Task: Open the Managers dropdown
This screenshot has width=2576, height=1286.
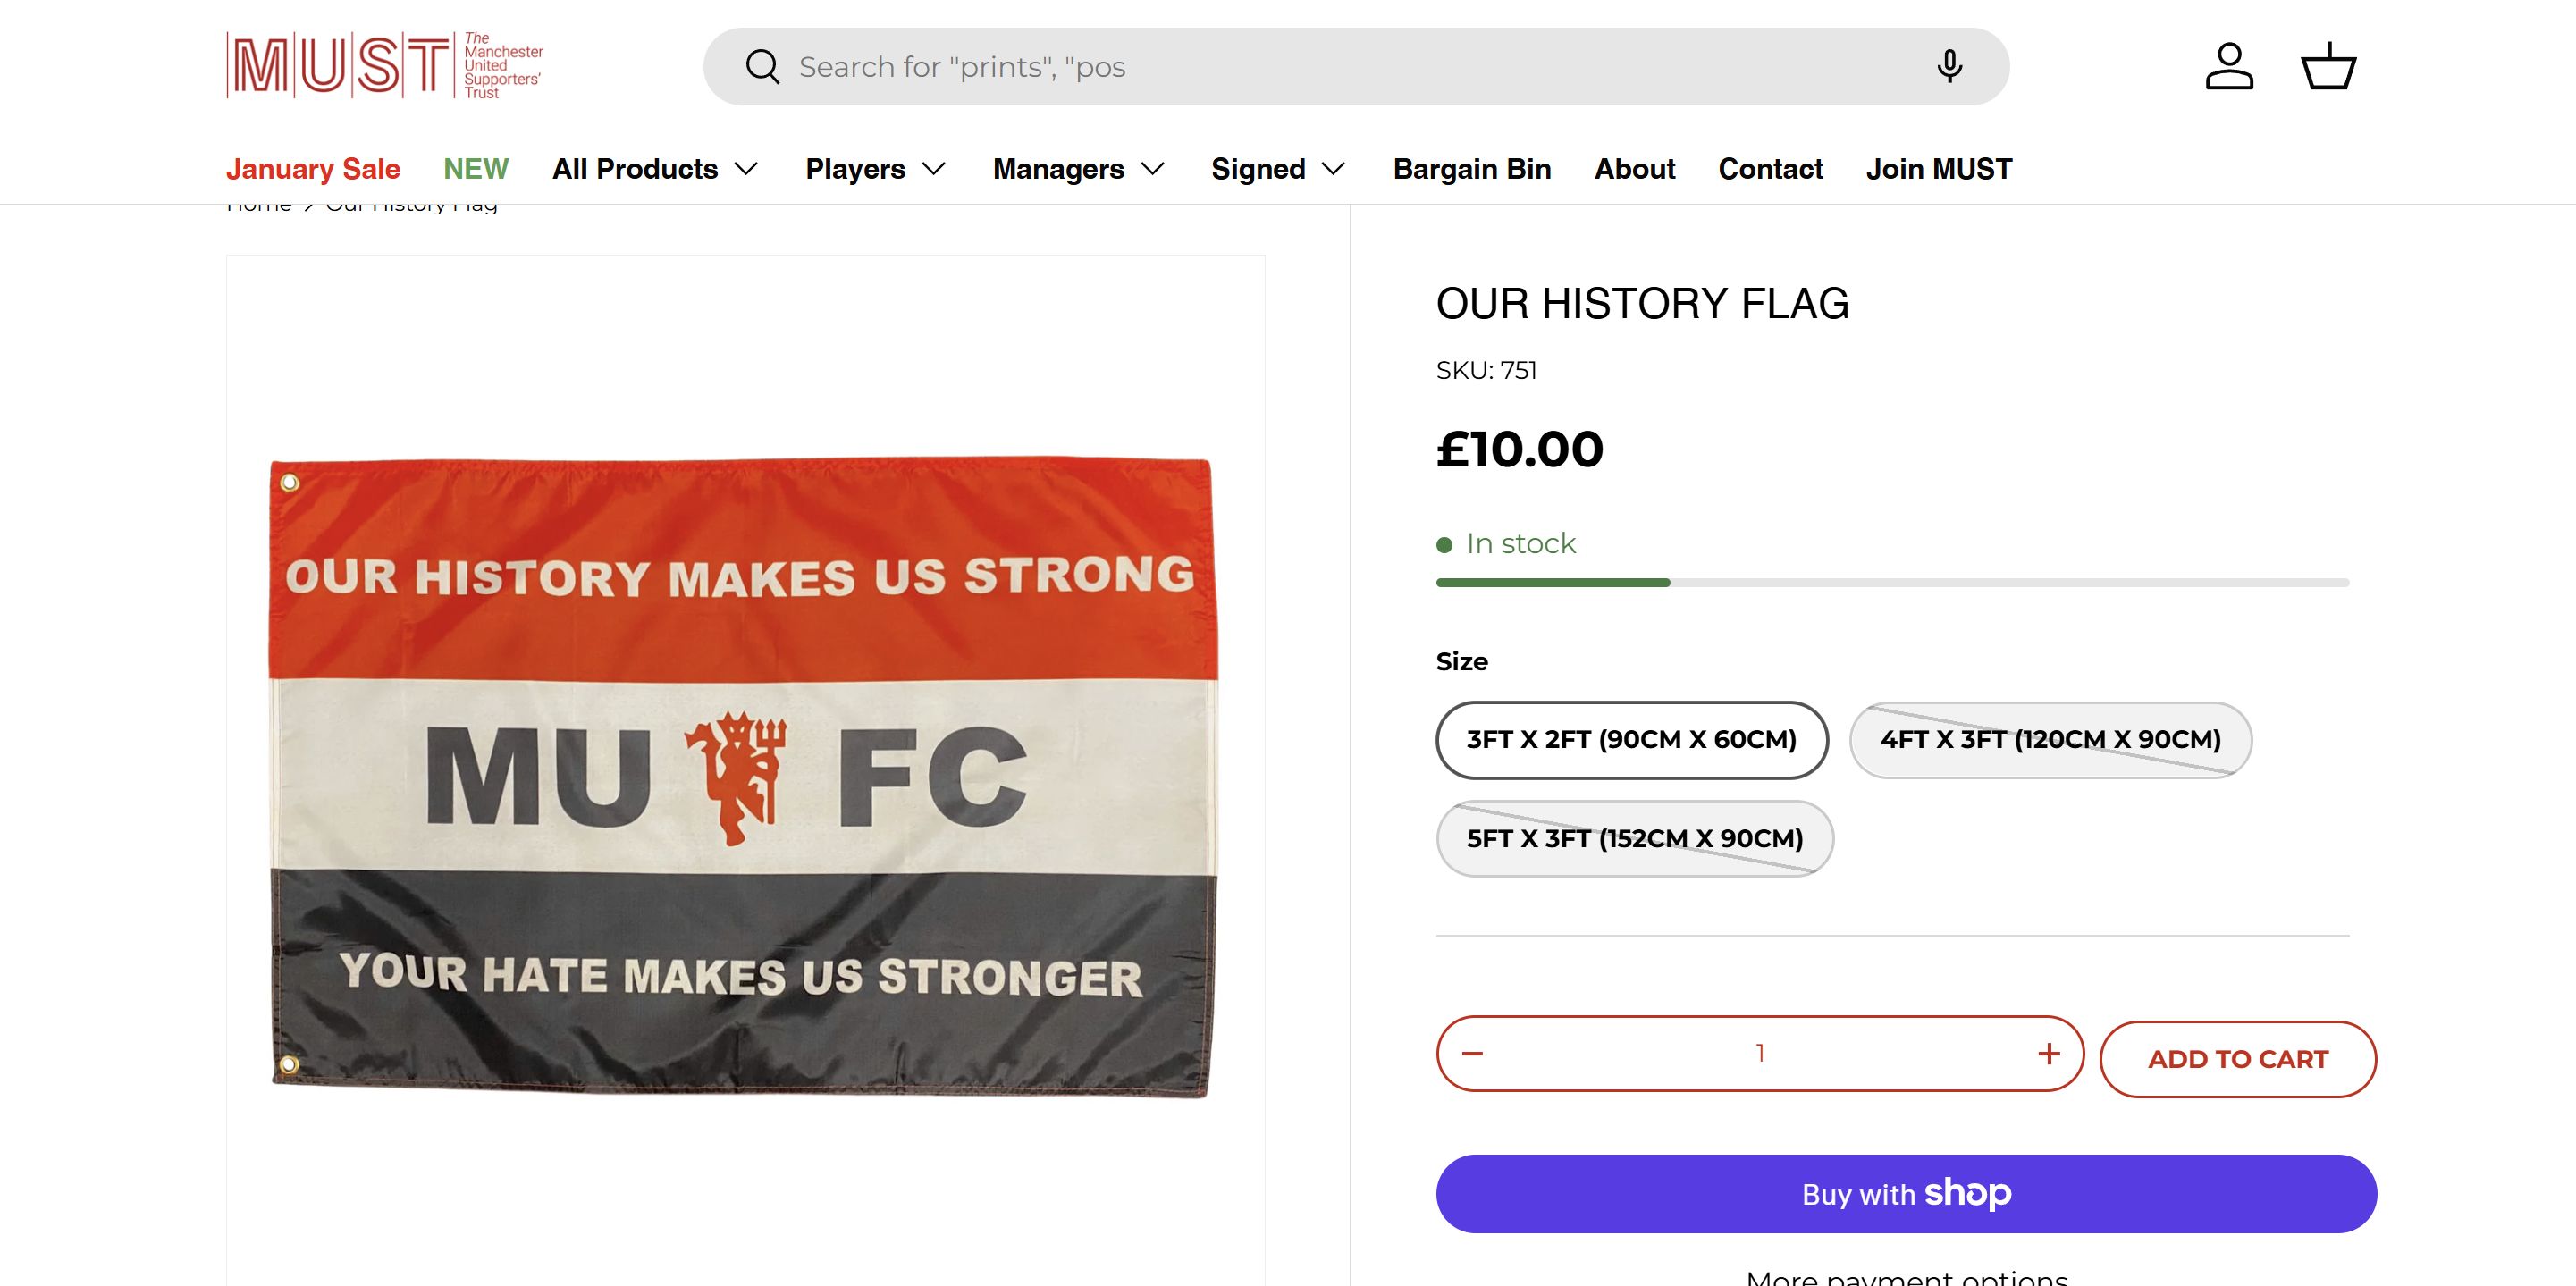Action: pyautogui.click(x=1078, y=169)
